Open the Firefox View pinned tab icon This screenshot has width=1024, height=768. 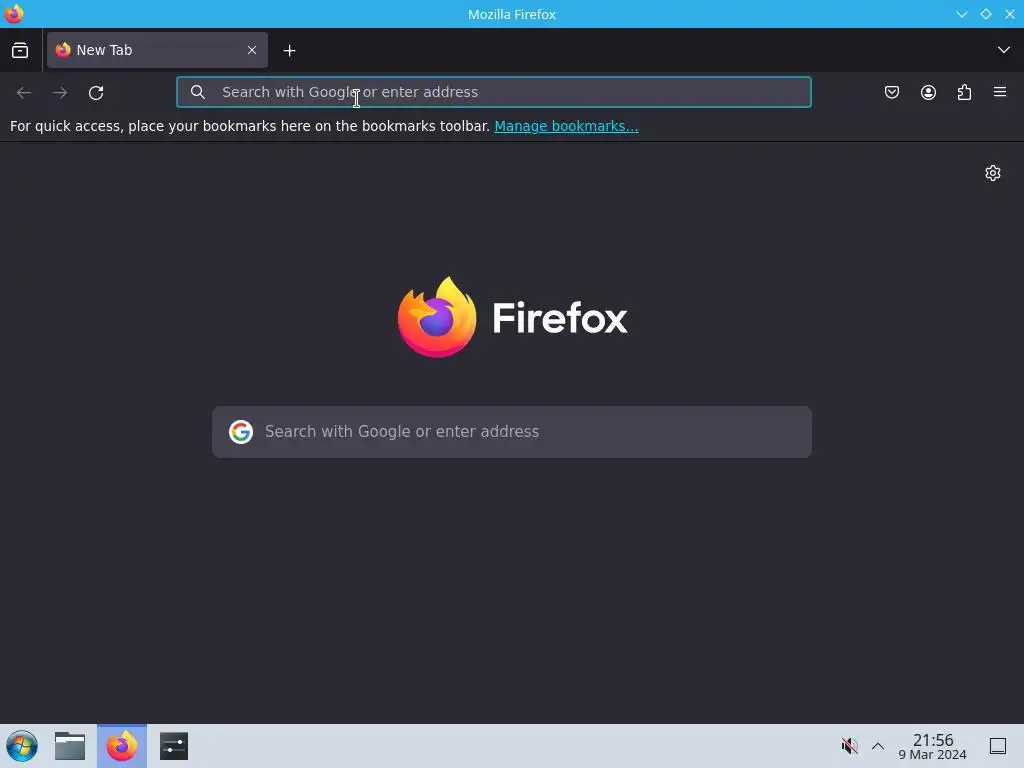pos(20,50)
